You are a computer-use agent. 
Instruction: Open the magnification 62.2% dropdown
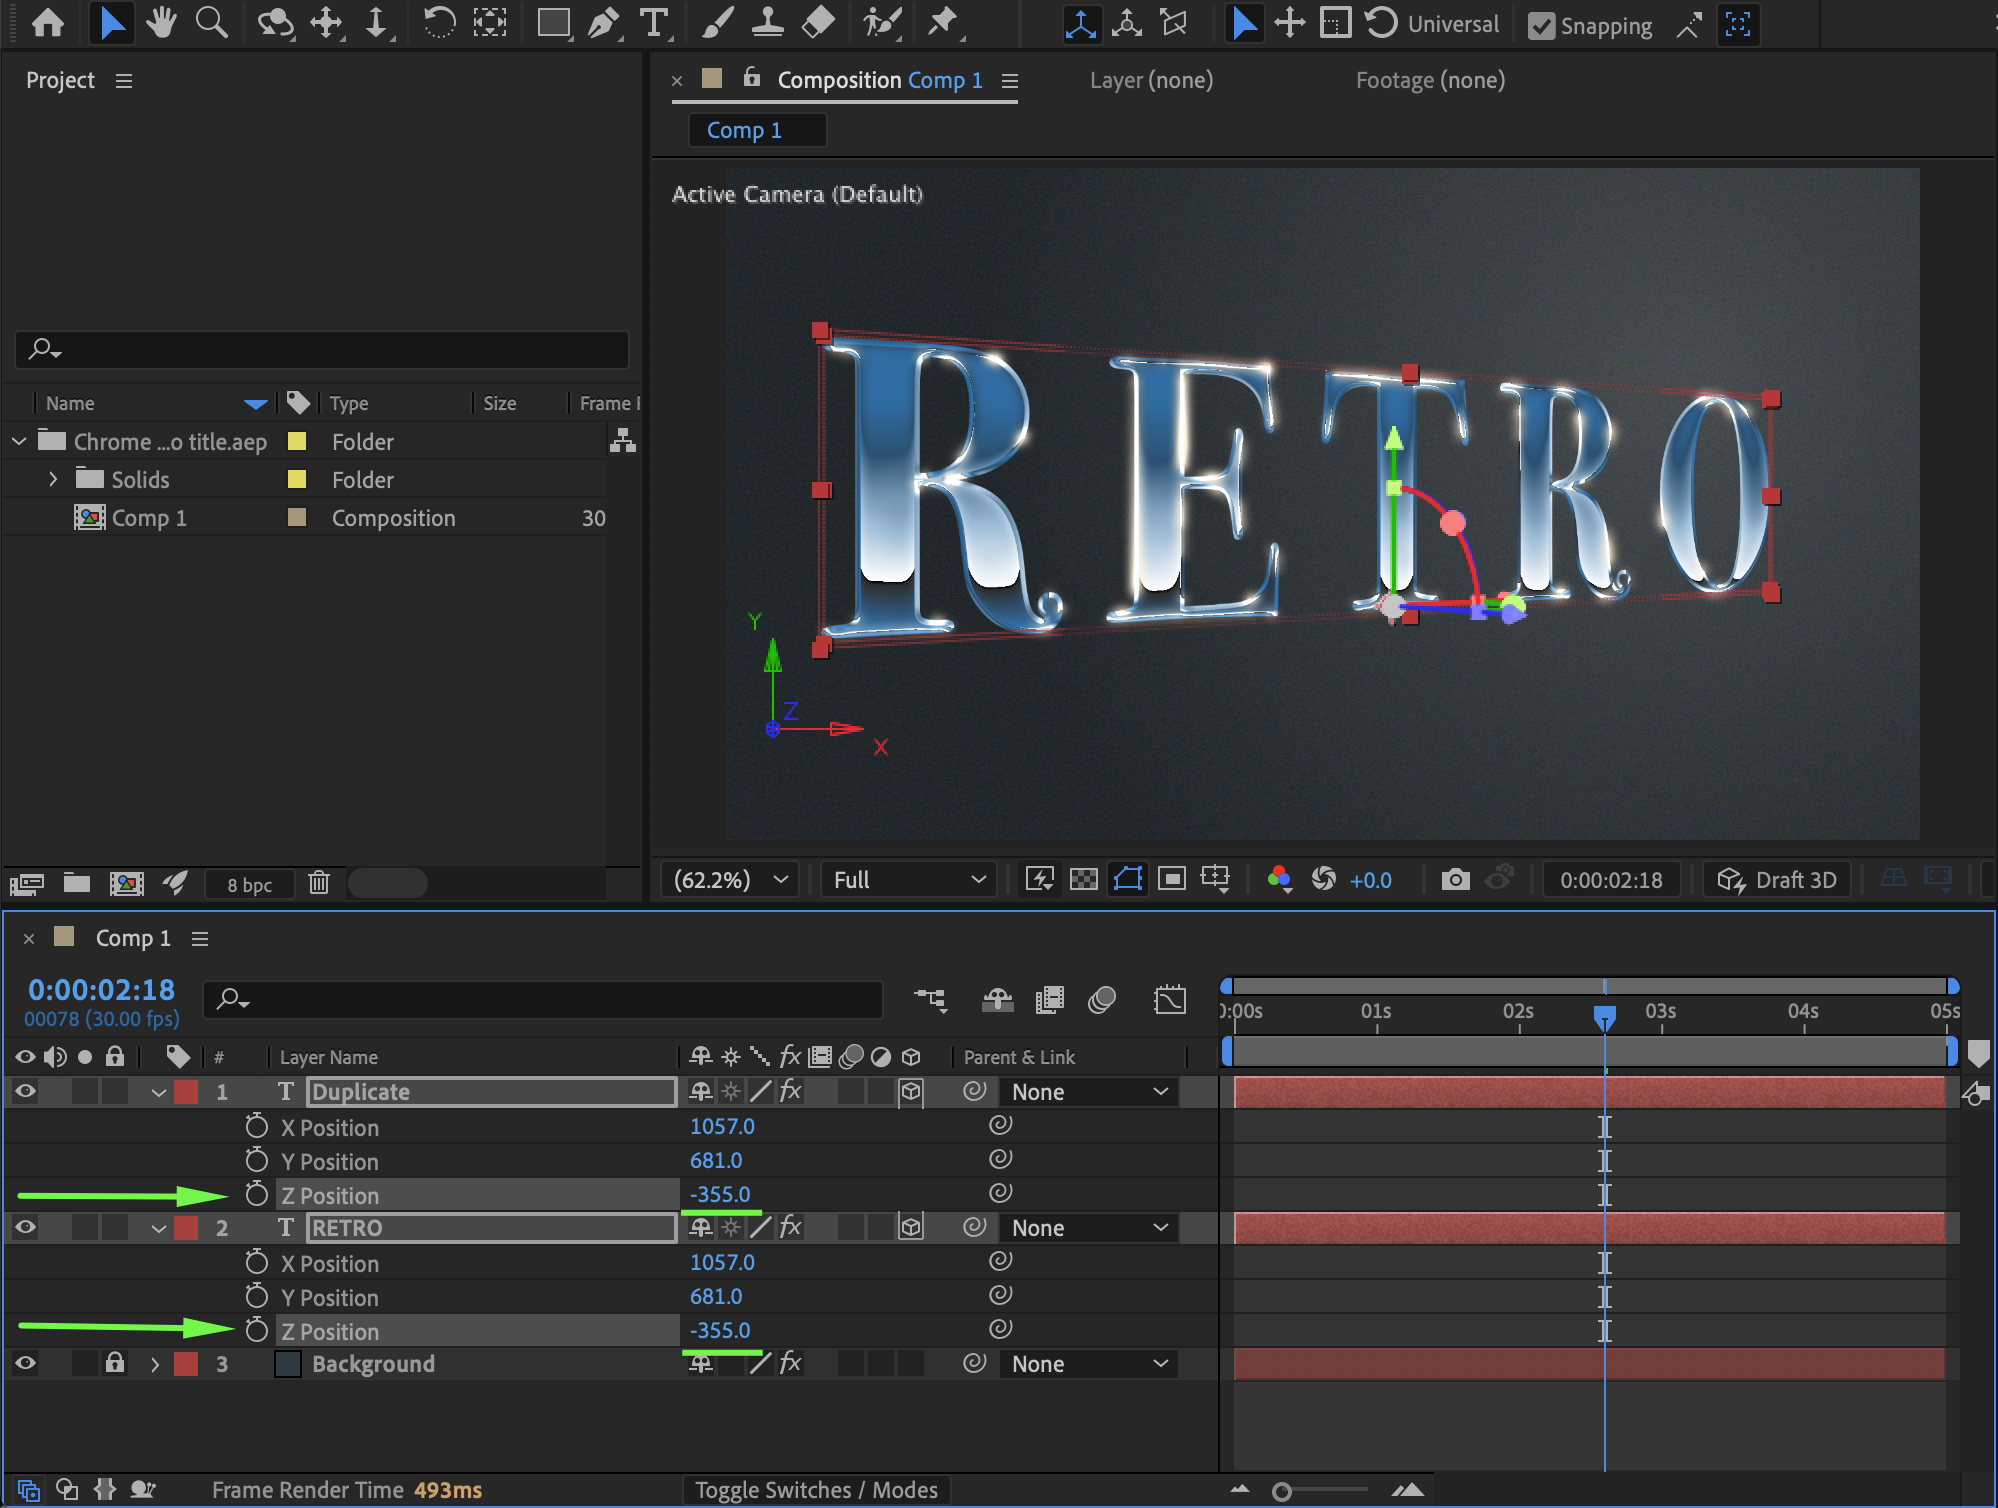(730, 880)
